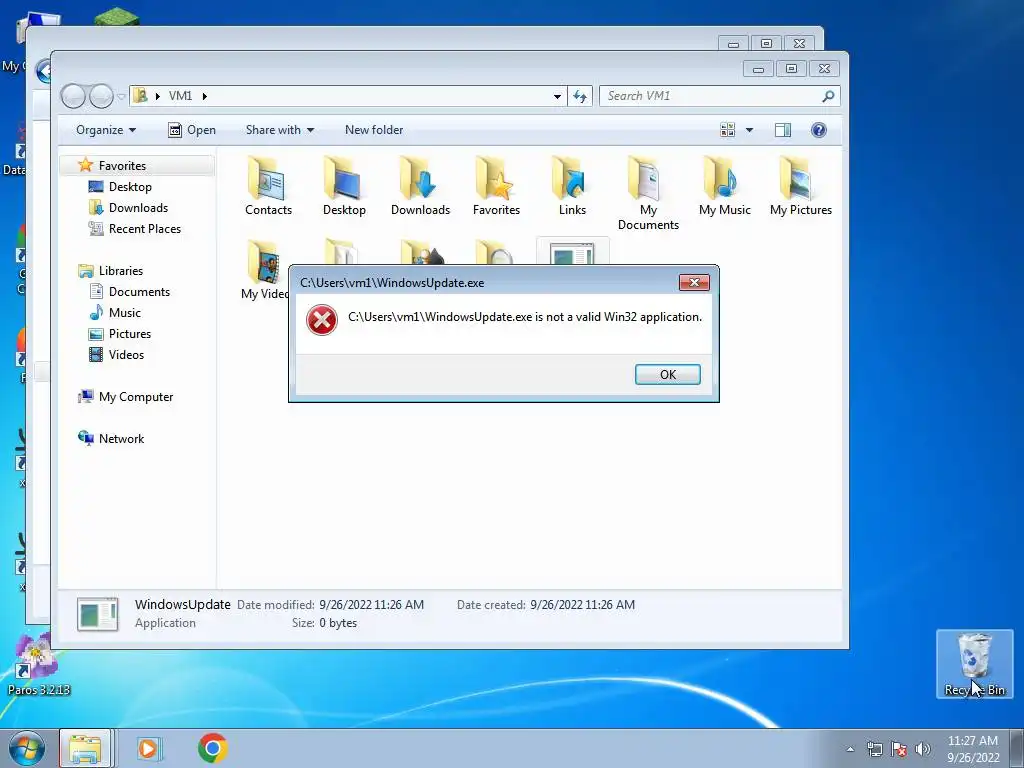Click the Change your view icon
Image resolution: width=1024 pixels, height=768 pixels.
click(728, 130)
